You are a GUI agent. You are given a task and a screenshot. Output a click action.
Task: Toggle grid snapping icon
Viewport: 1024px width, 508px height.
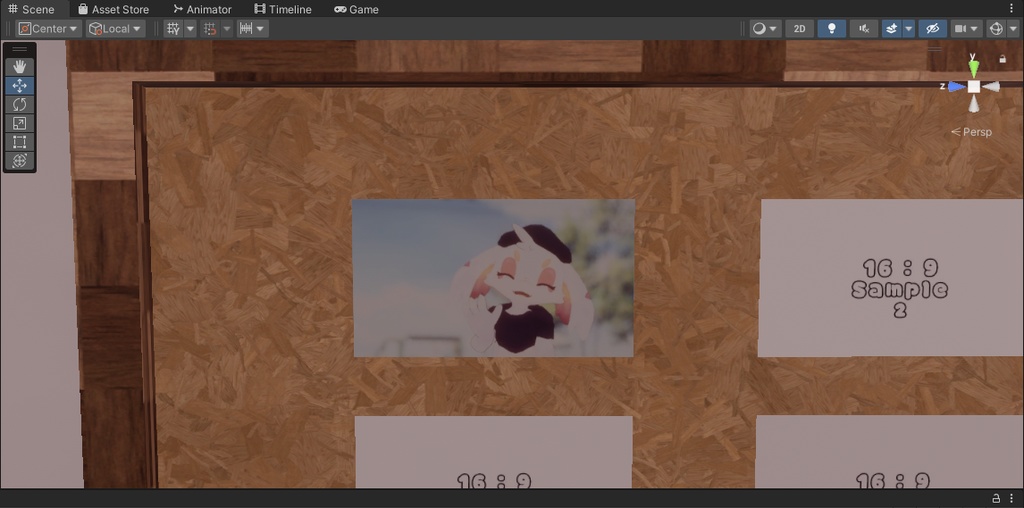(210, 29)
